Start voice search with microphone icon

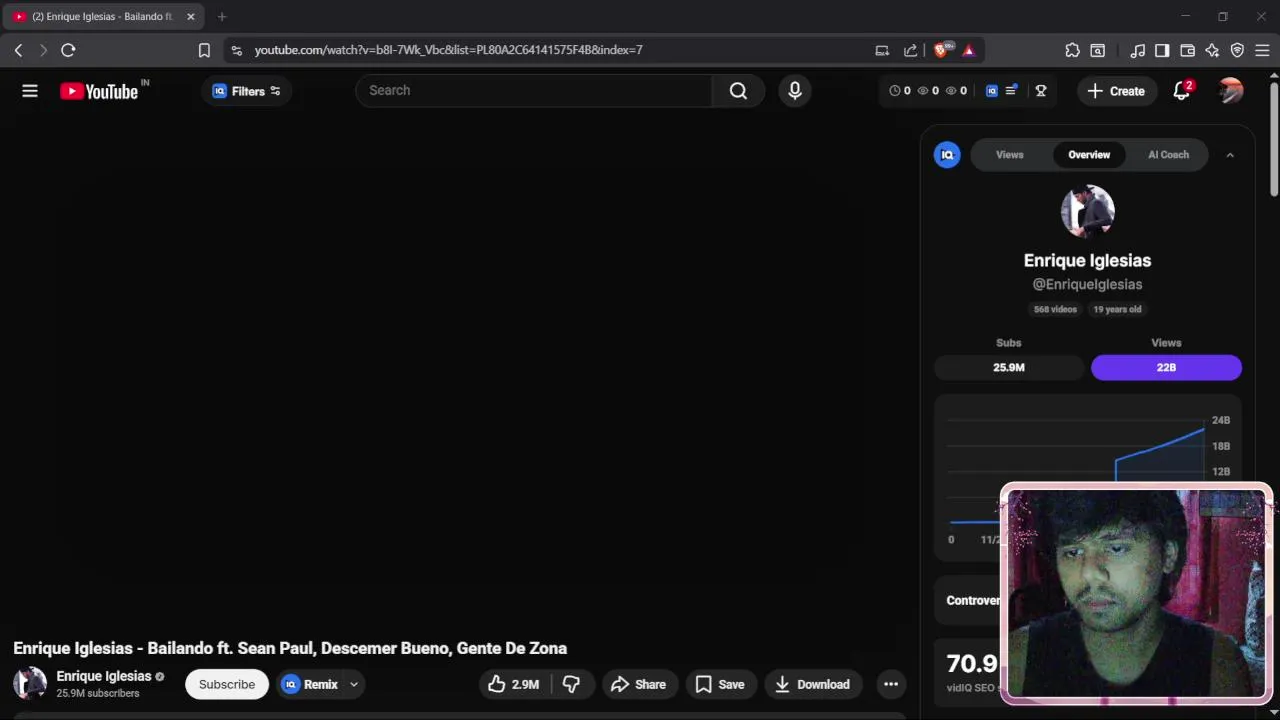(x=795, y=90)
